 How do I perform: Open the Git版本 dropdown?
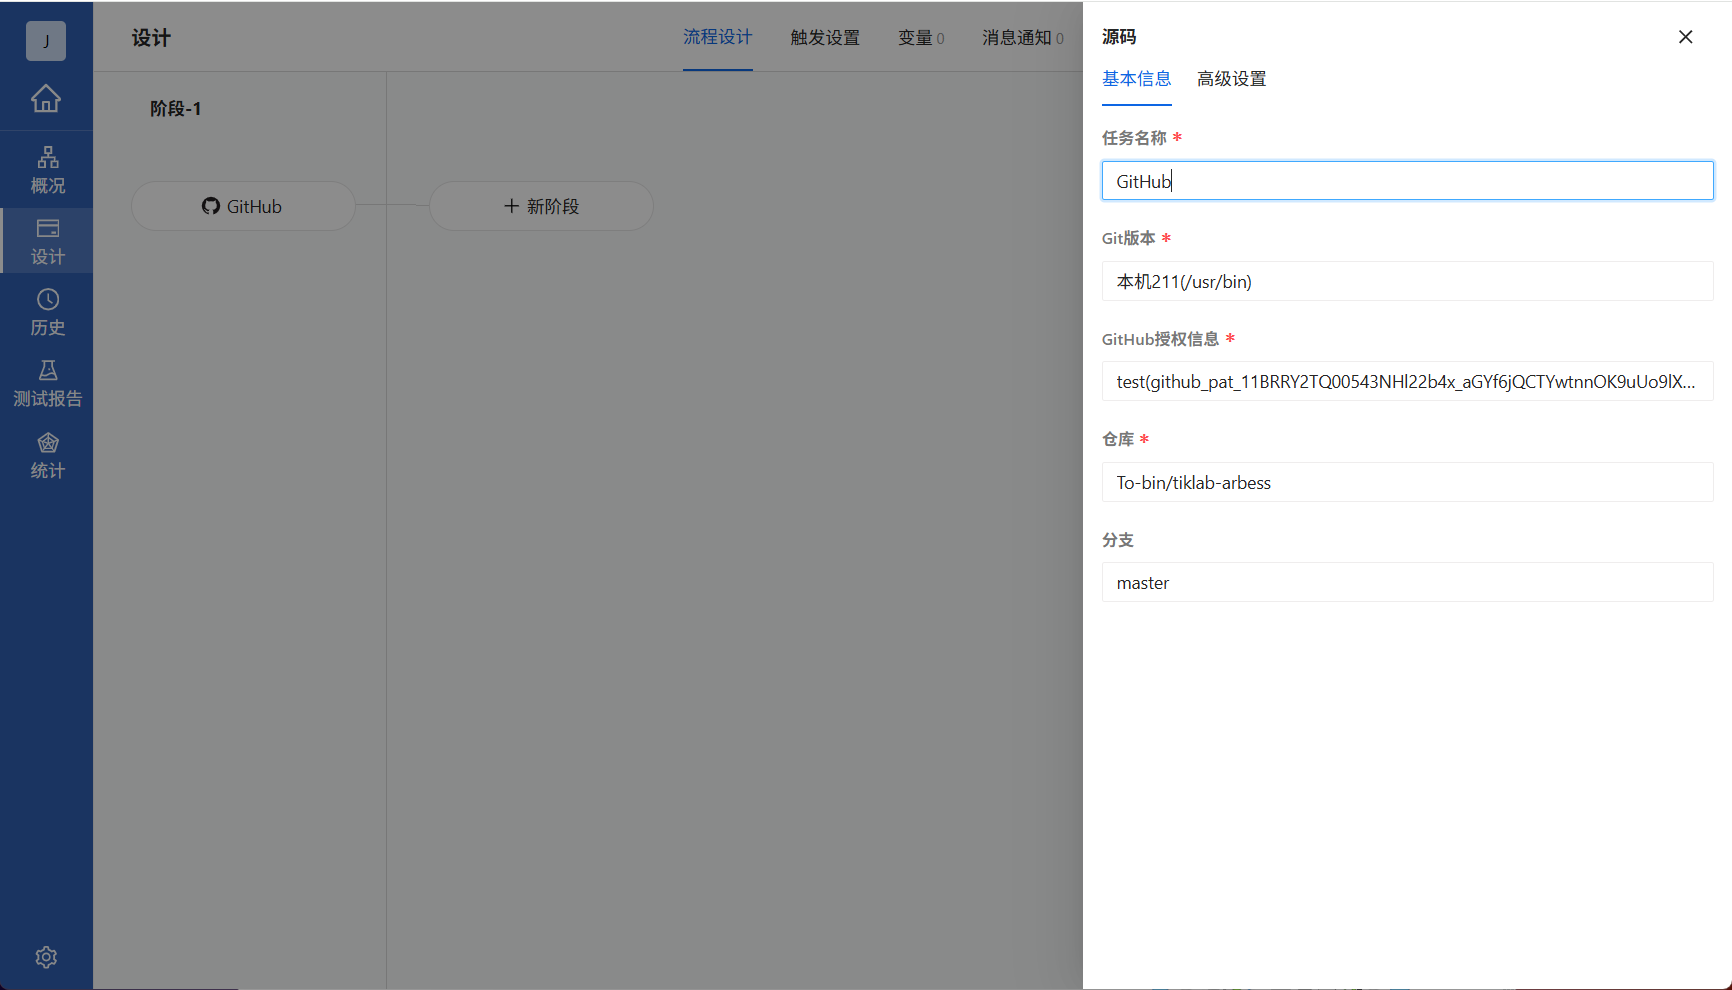[x=1406, y=281]
